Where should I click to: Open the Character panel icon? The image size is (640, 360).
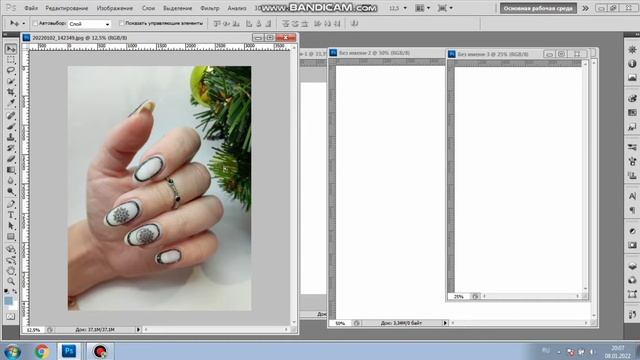pos(632,196)
